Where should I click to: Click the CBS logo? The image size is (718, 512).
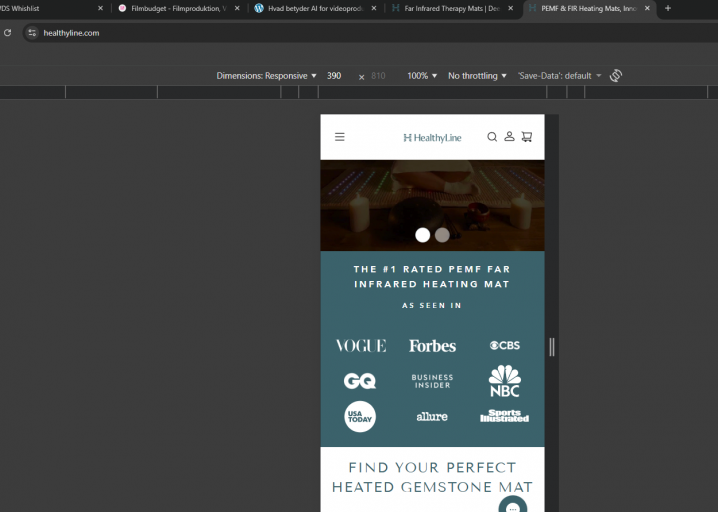pos(505,345)
